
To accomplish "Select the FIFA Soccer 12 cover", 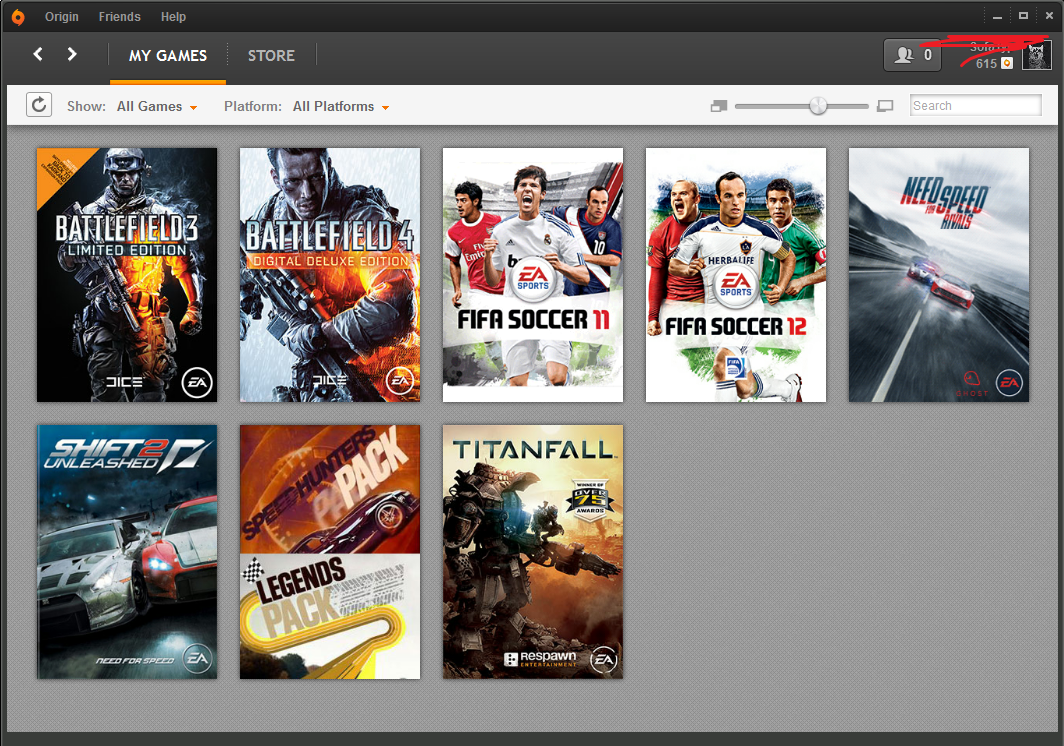I will 736,275.
